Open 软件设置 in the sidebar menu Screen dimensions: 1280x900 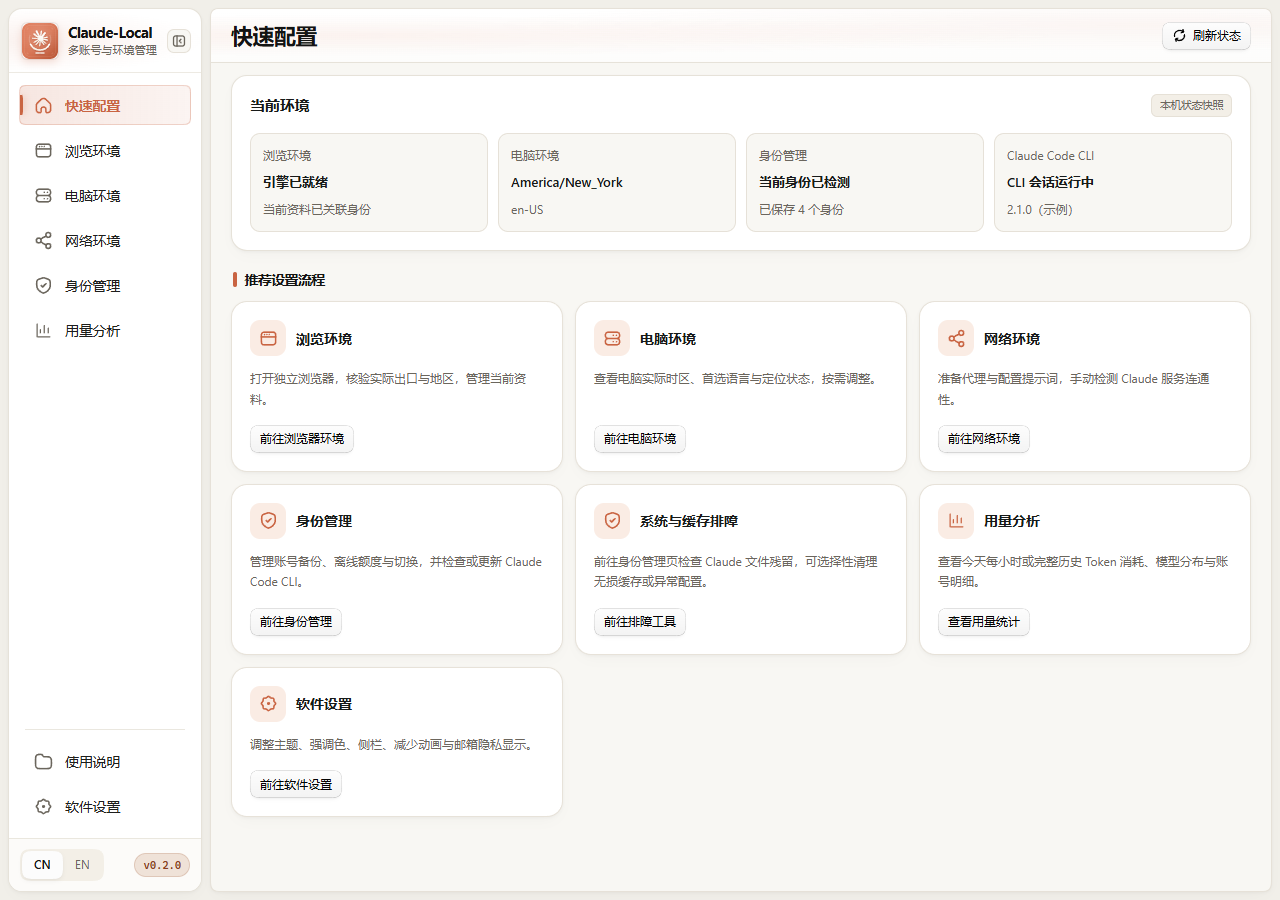[x=105, y=807]
